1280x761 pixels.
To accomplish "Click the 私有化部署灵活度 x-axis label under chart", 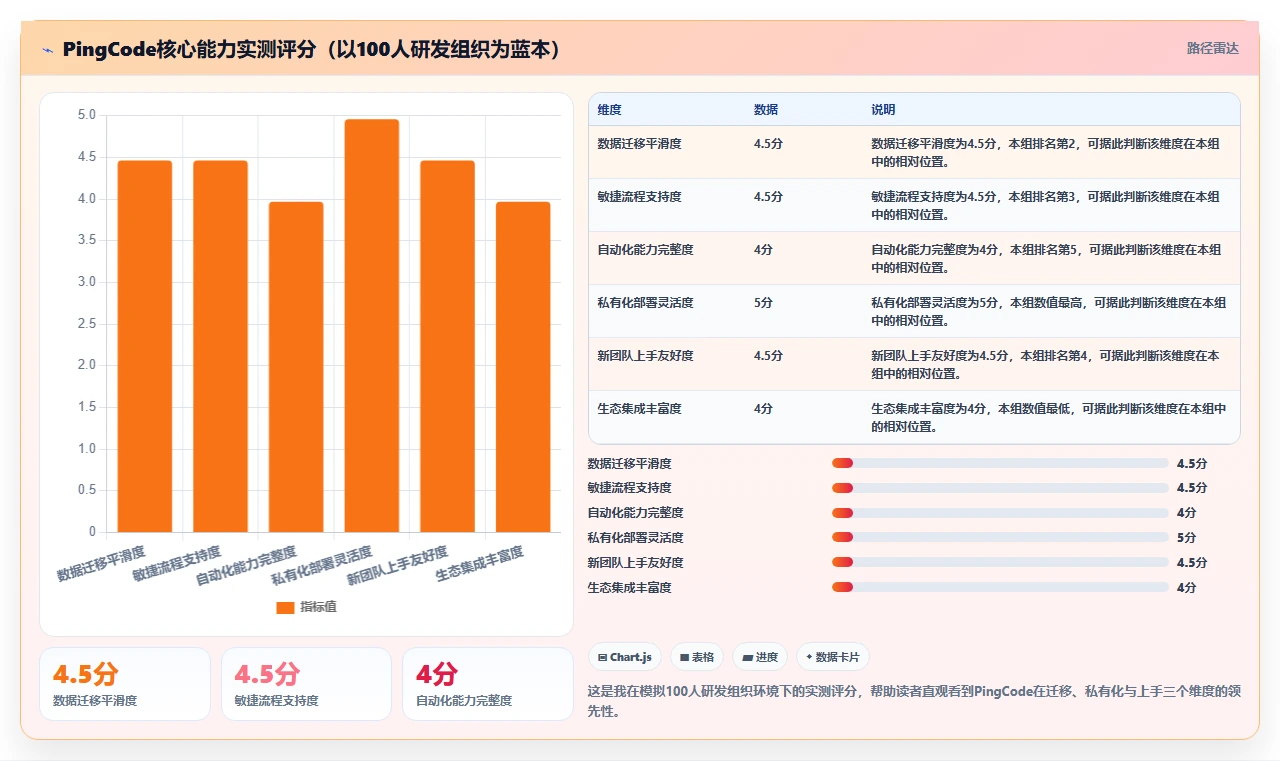I will tap(322, 565).
